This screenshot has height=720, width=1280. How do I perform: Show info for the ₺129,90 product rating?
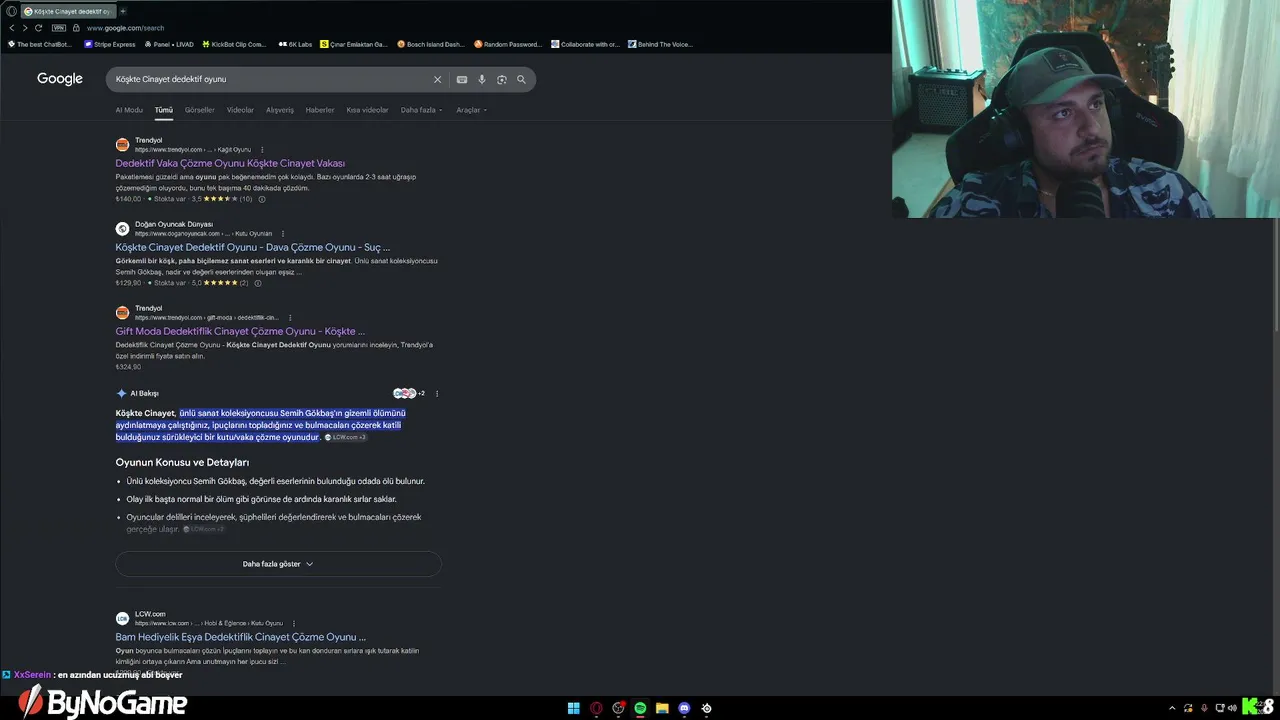coord(258,283)
